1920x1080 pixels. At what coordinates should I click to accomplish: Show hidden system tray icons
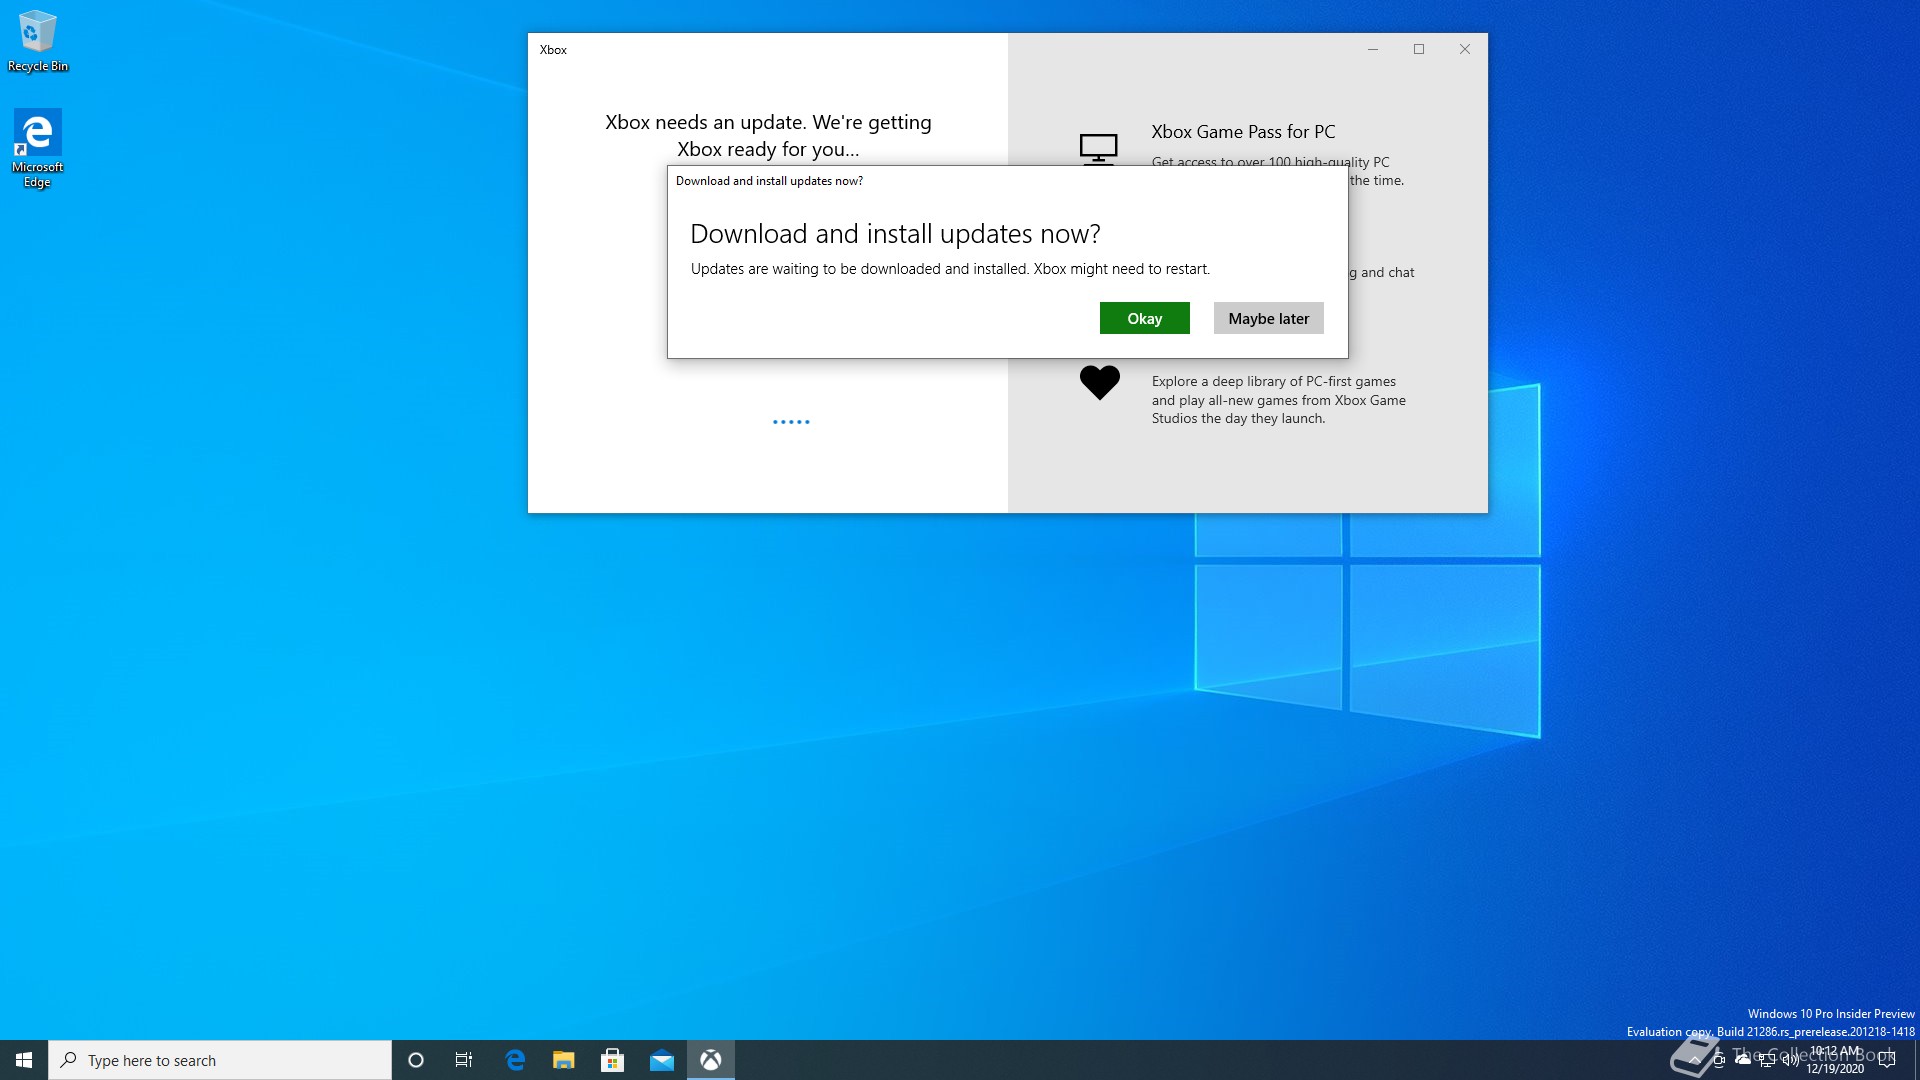point(1694,1060)
